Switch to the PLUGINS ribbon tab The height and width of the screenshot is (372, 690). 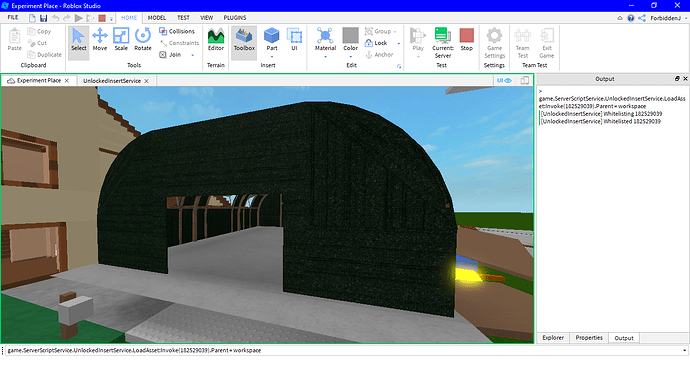tap(235, 18)
